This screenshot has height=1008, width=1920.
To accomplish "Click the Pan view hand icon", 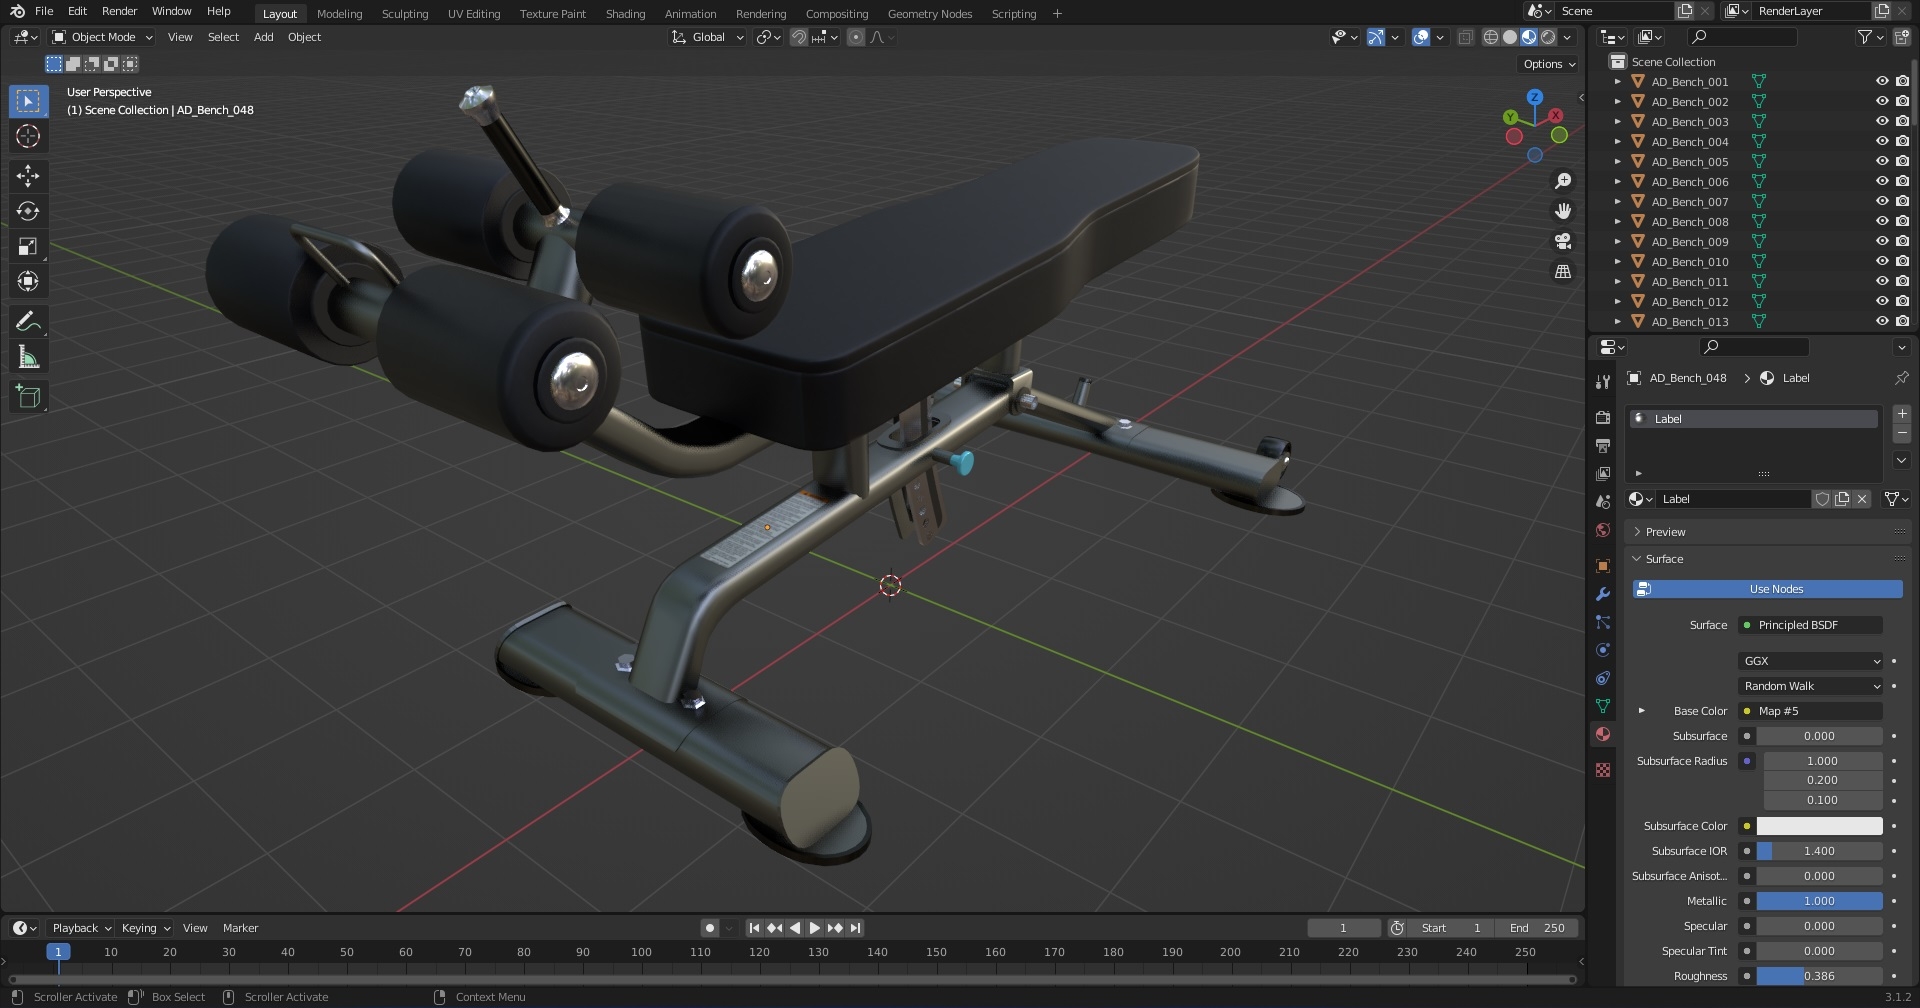I will coord(1563,211).
